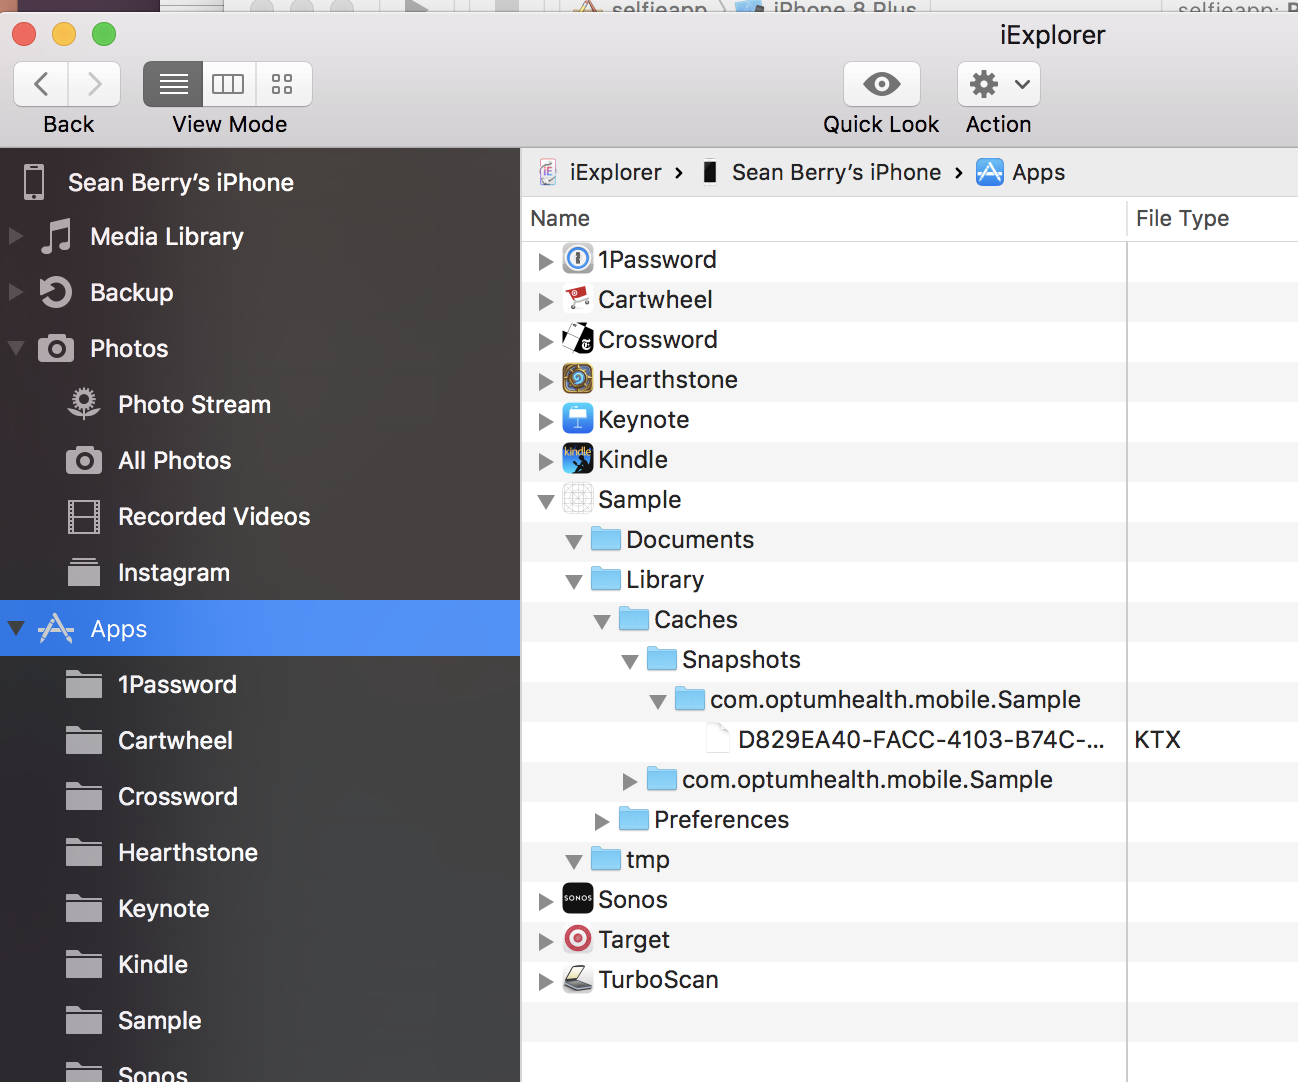Click Media Library music note icon
The width and height of the screenshot is (1298, 1082).
point(56,236)
